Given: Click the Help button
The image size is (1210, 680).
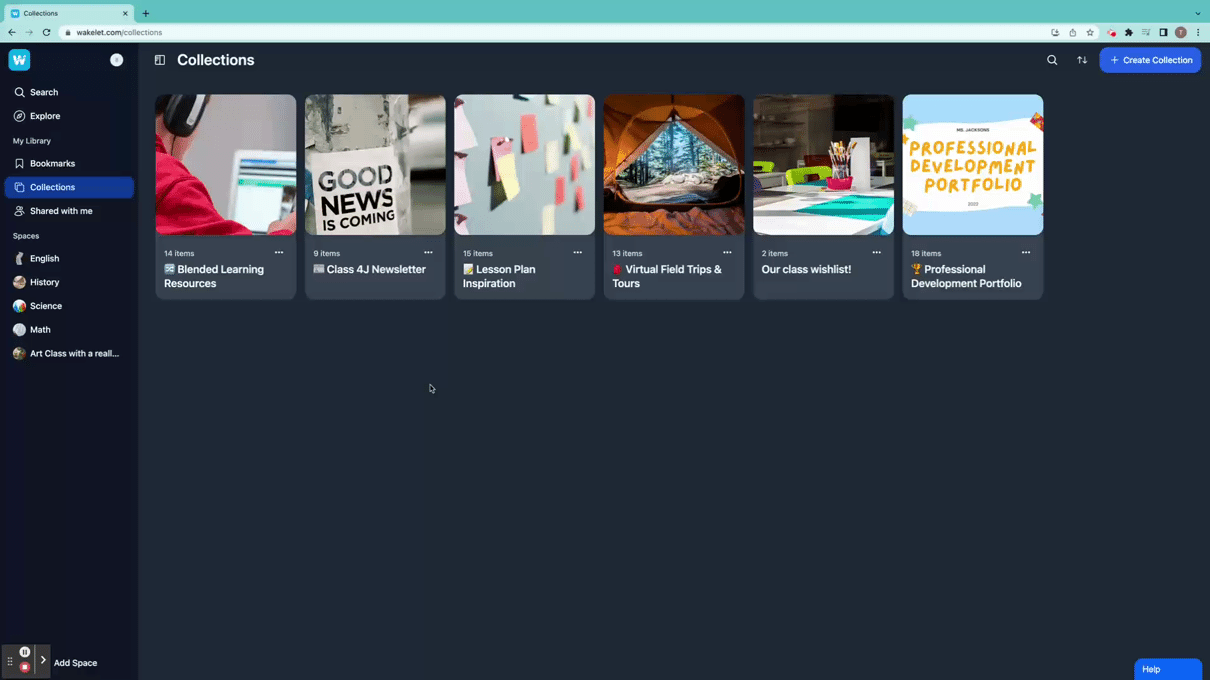Looking at the screenshot, I should [x=1167, y=669].
